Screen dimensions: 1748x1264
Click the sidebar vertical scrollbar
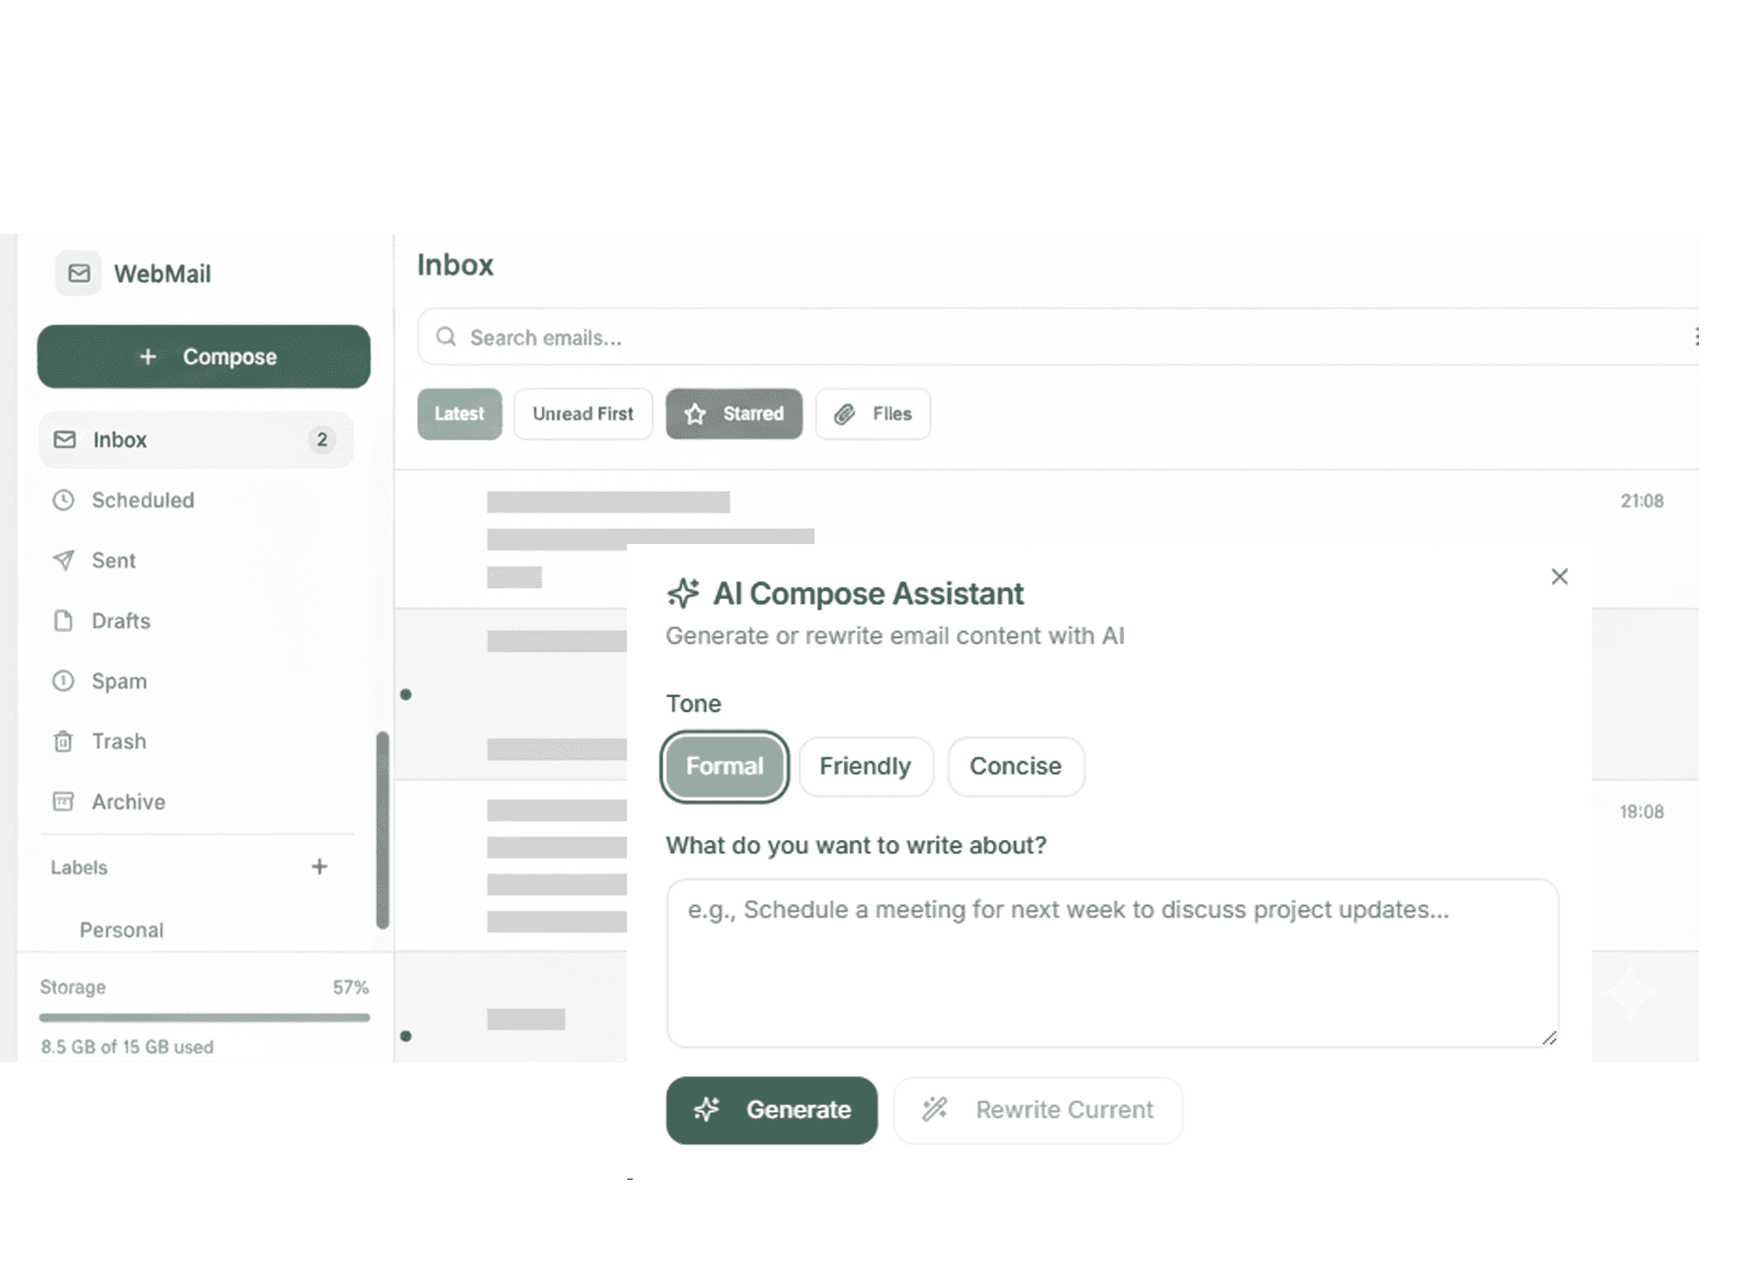point(382,830)
